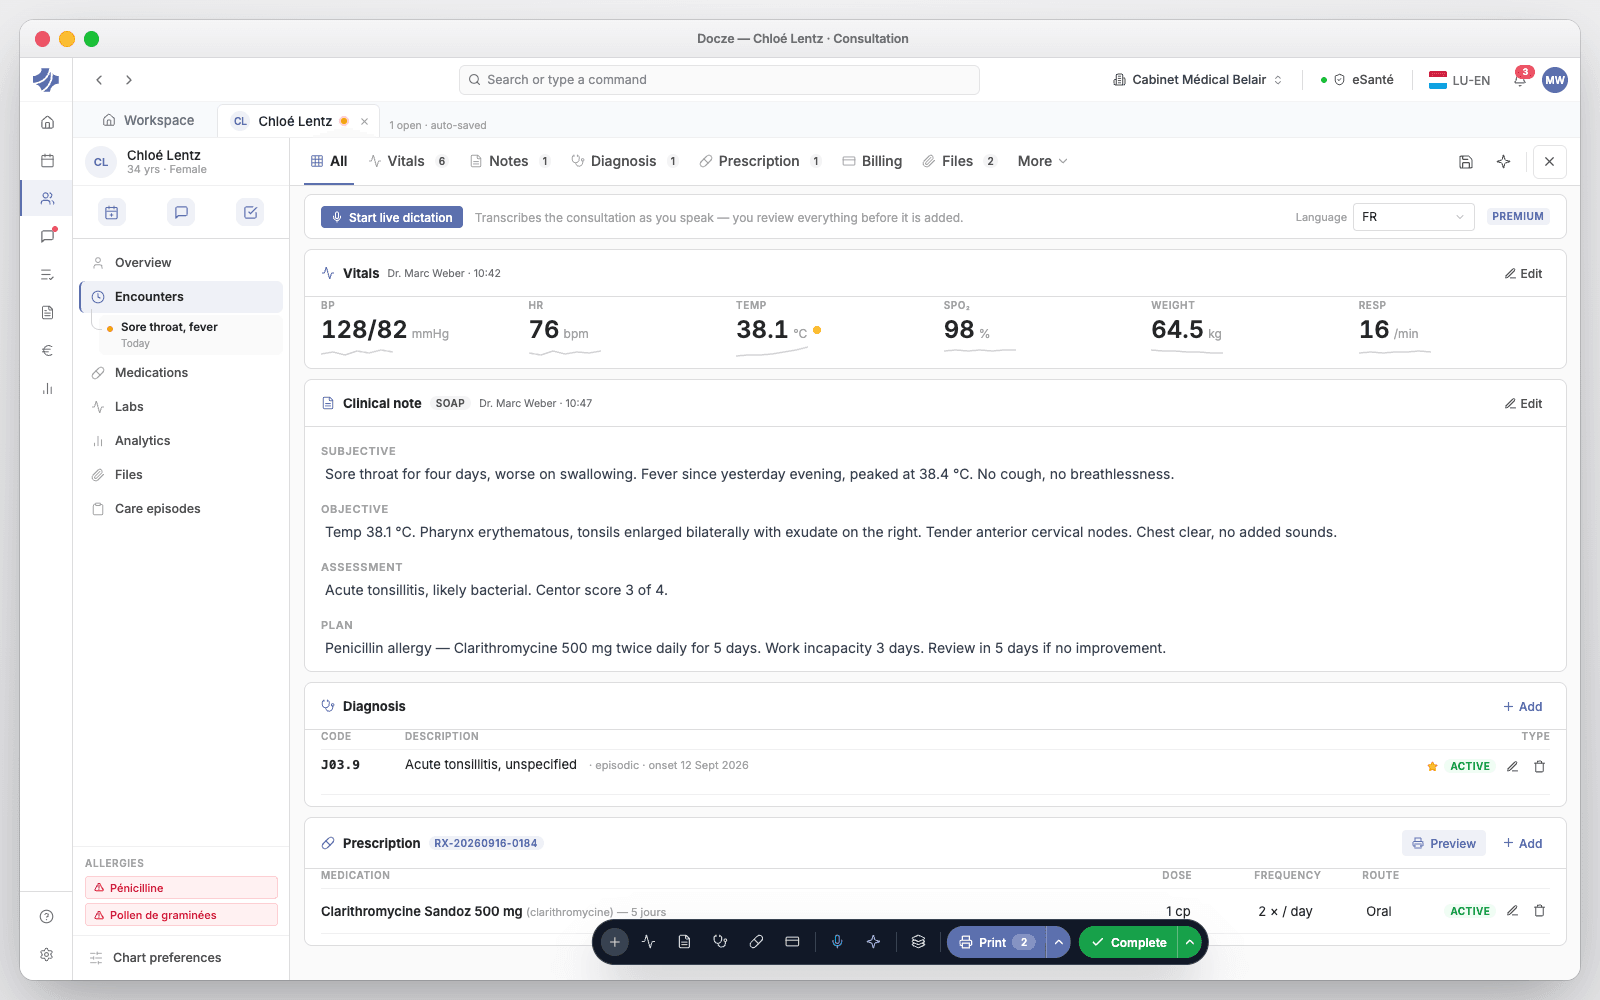Open the dictation Language FR dropdown
Image resolution: width=1600 pixels, height=1000 pixels.
point(1413,217)
